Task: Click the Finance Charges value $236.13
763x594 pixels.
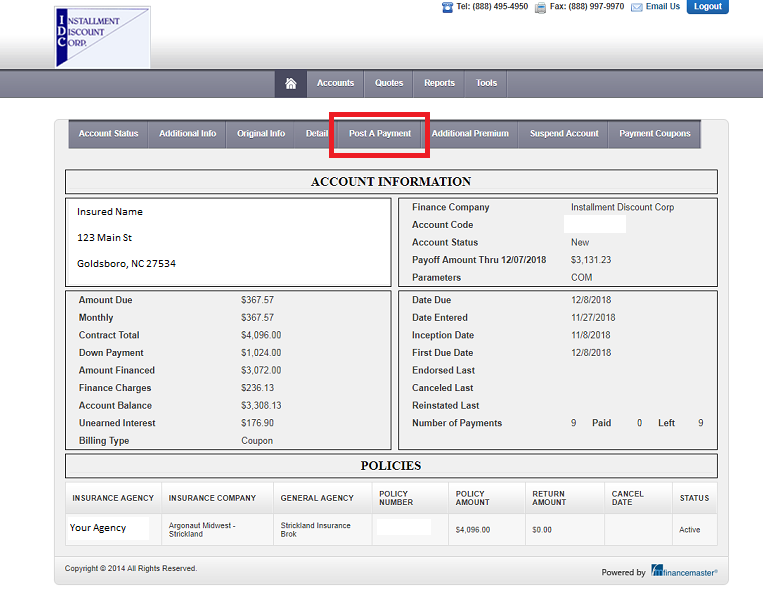Action: click(257, 388)
